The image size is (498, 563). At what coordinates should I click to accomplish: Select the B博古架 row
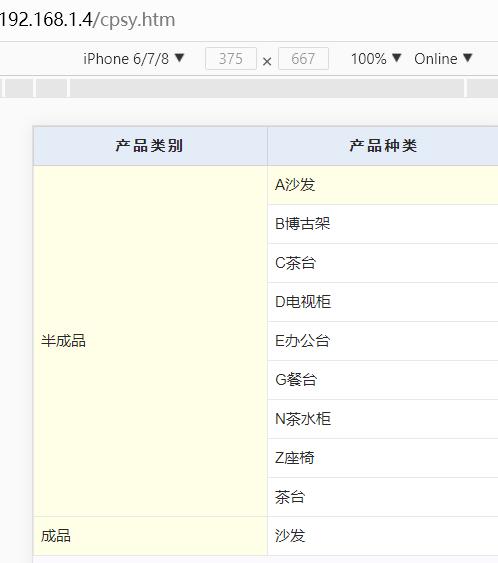pyautogui.click(x=383, y=224)
